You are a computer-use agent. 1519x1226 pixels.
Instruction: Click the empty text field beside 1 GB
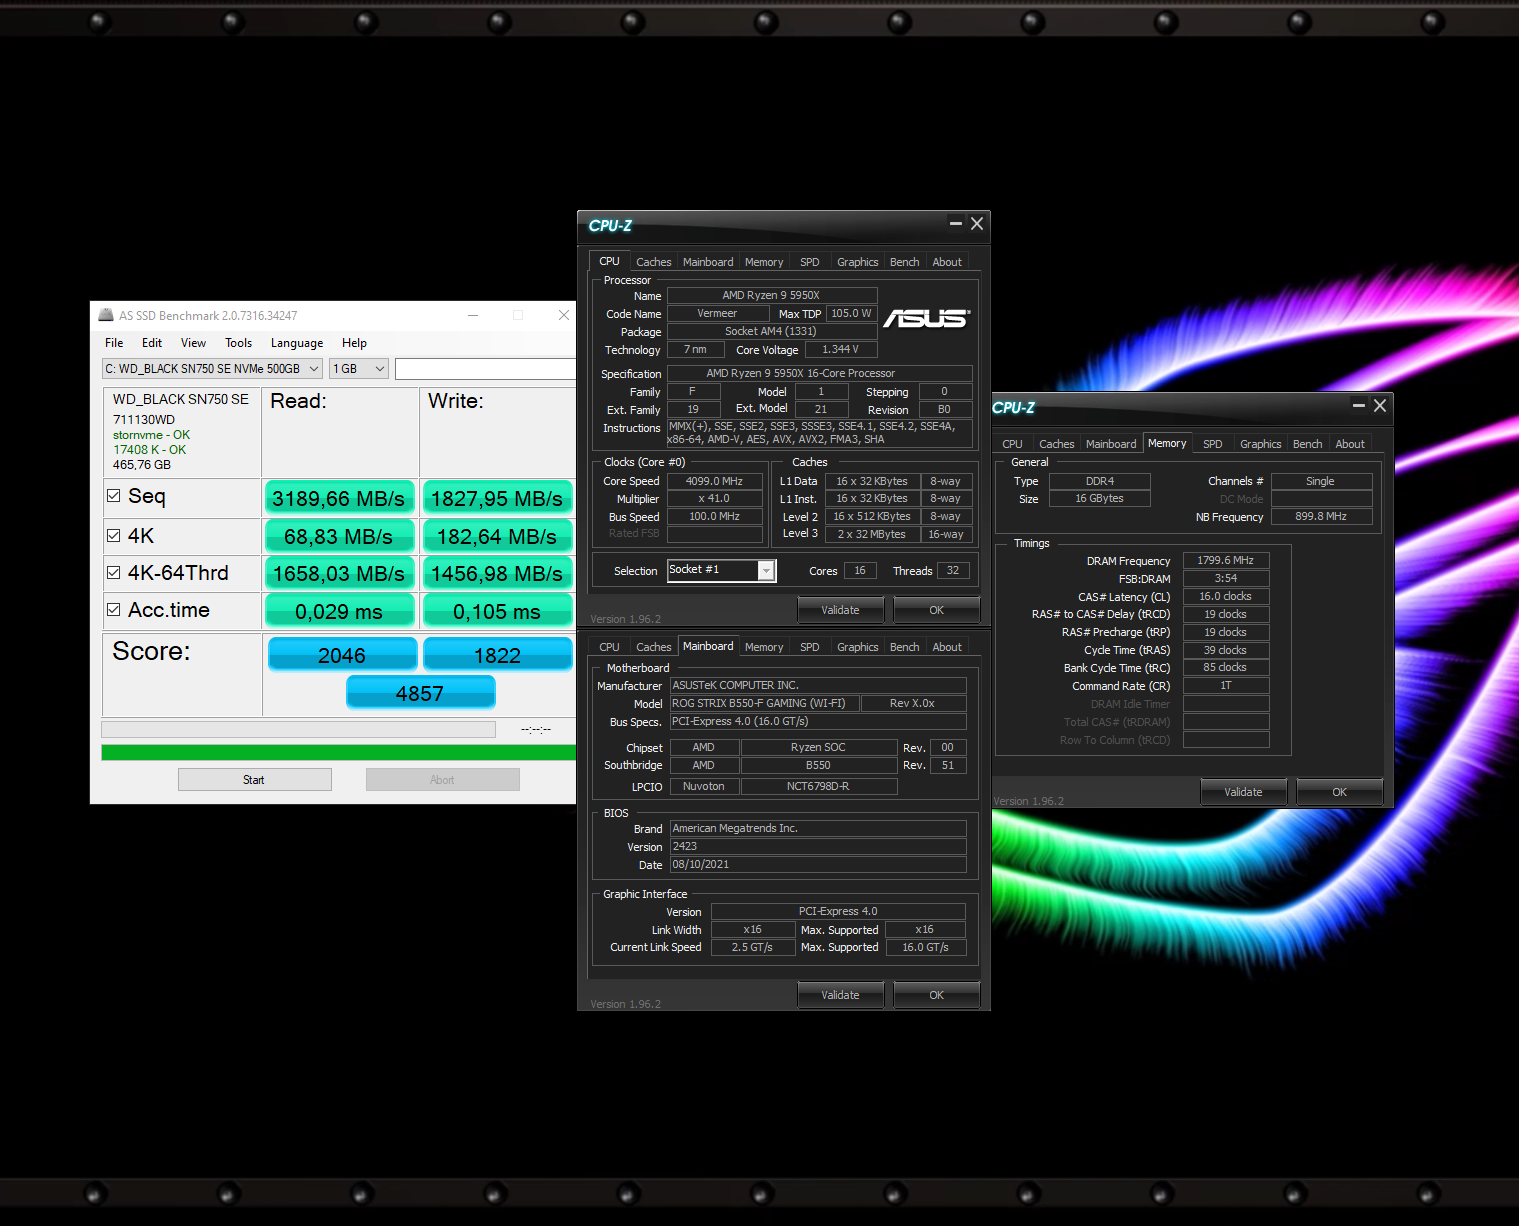(485, 369)
